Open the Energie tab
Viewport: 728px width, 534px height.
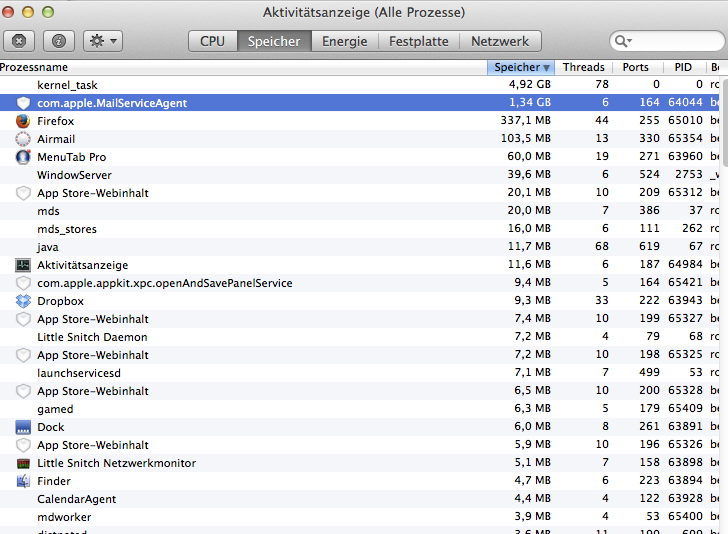coord(344,41)
